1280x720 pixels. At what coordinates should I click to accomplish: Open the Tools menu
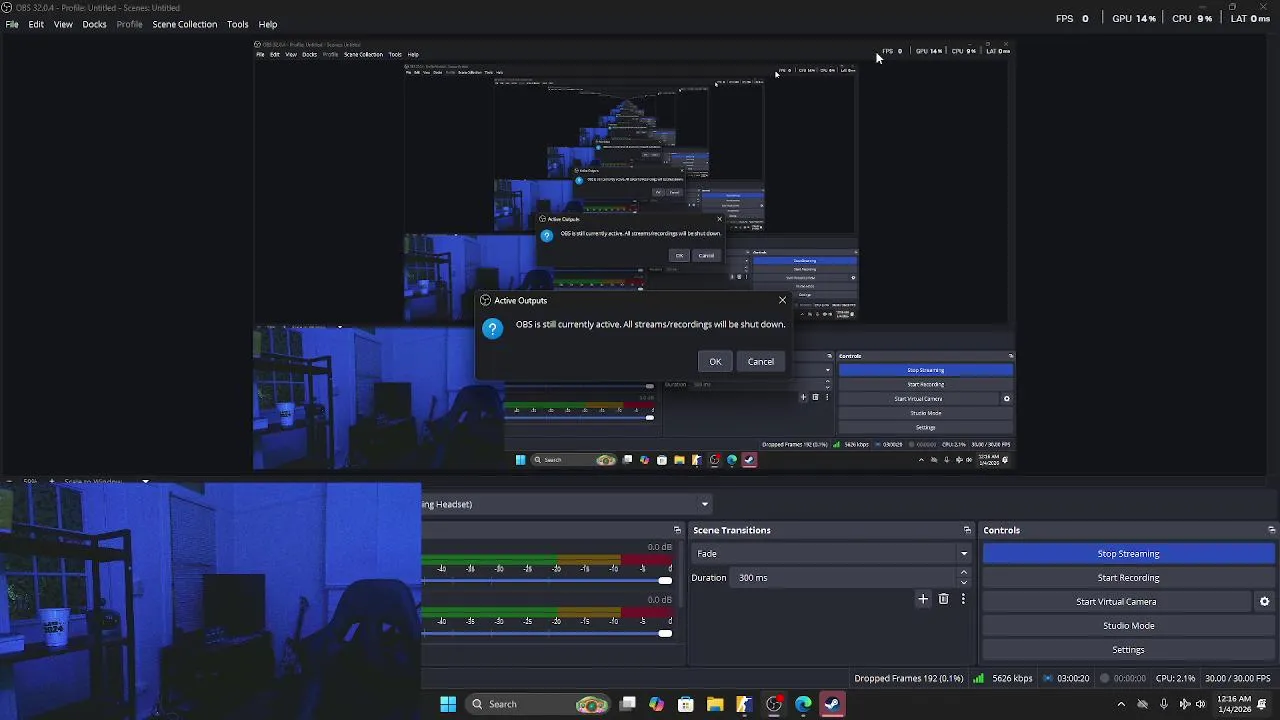click(238, 24)
